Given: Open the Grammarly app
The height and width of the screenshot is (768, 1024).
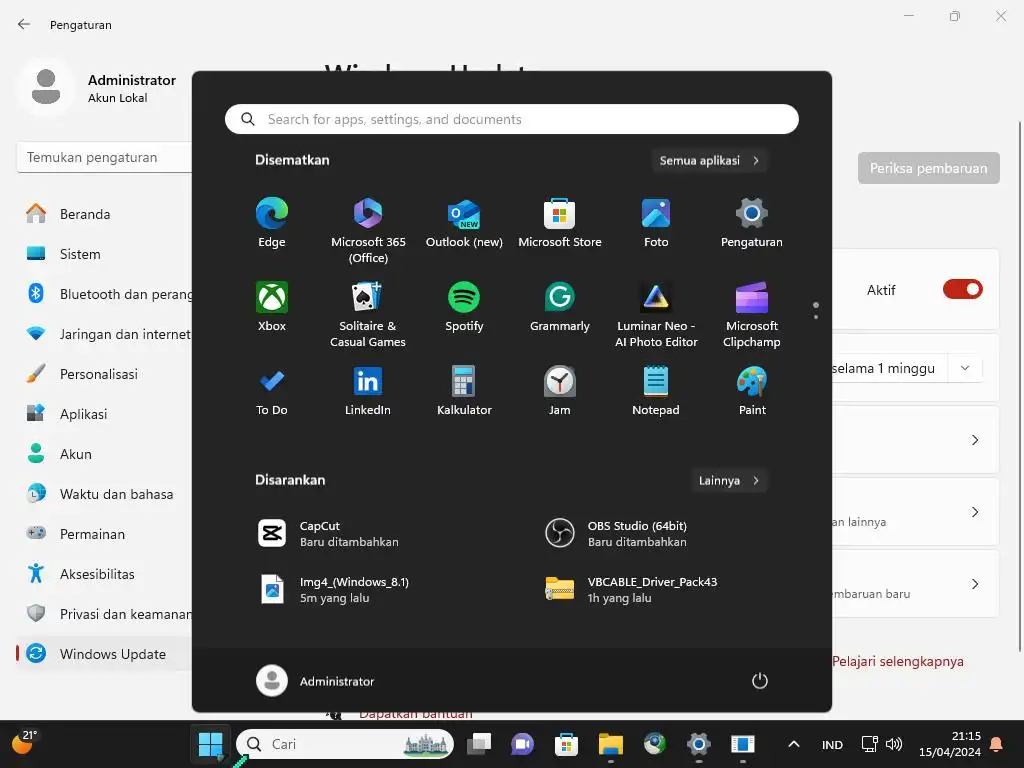Looking at the screenshot, I should tap(560, 306).
